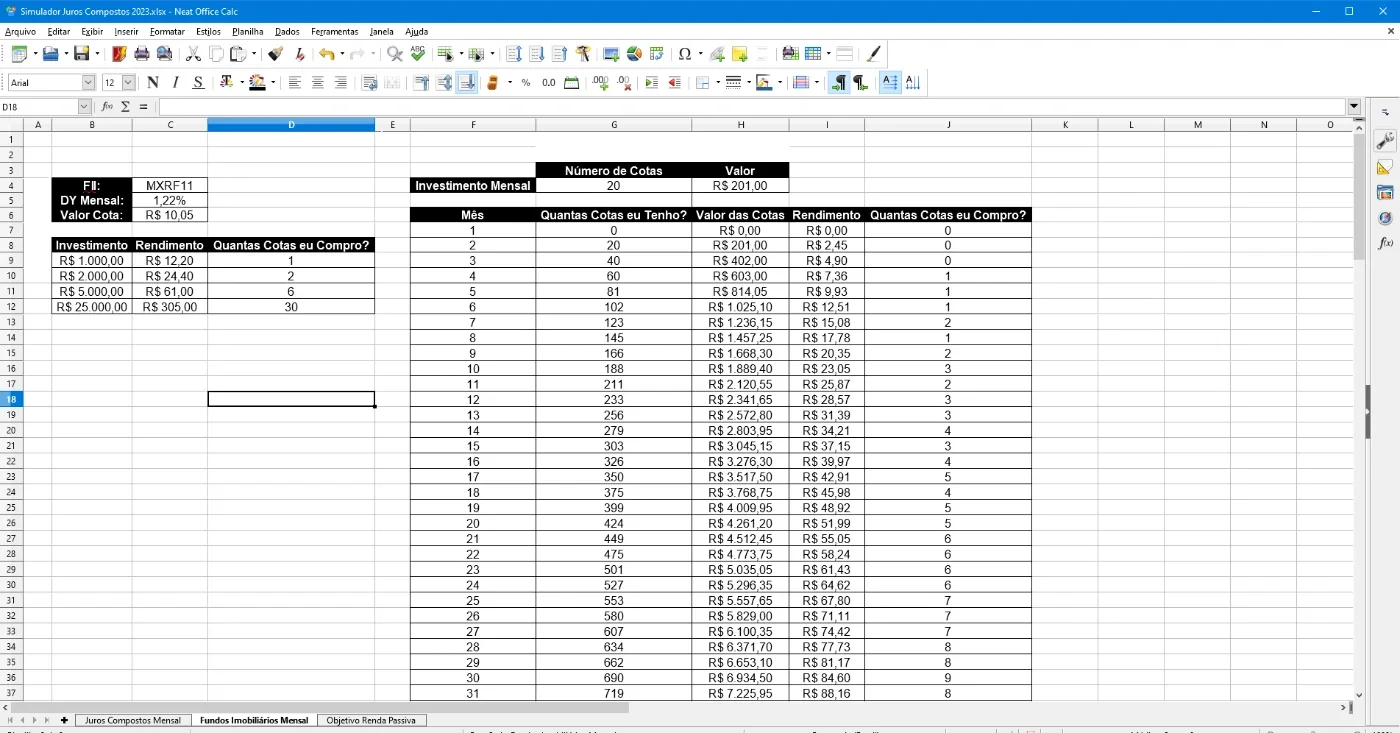Open the Gallery sidebar panel
This screenshot has width=1400, height=733.
point(1385,192)
